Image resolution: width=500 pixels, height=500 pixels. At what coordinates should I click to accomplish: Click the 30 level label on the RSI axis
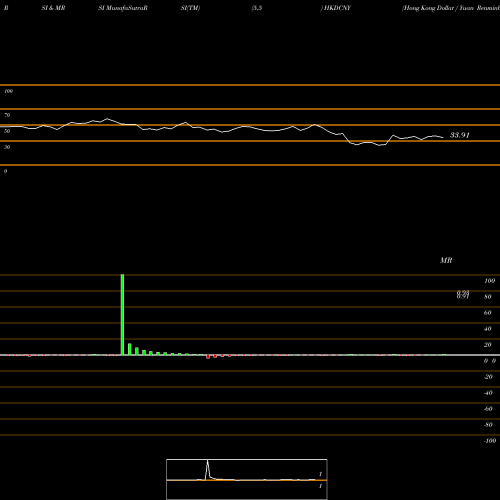coord(7,147)
